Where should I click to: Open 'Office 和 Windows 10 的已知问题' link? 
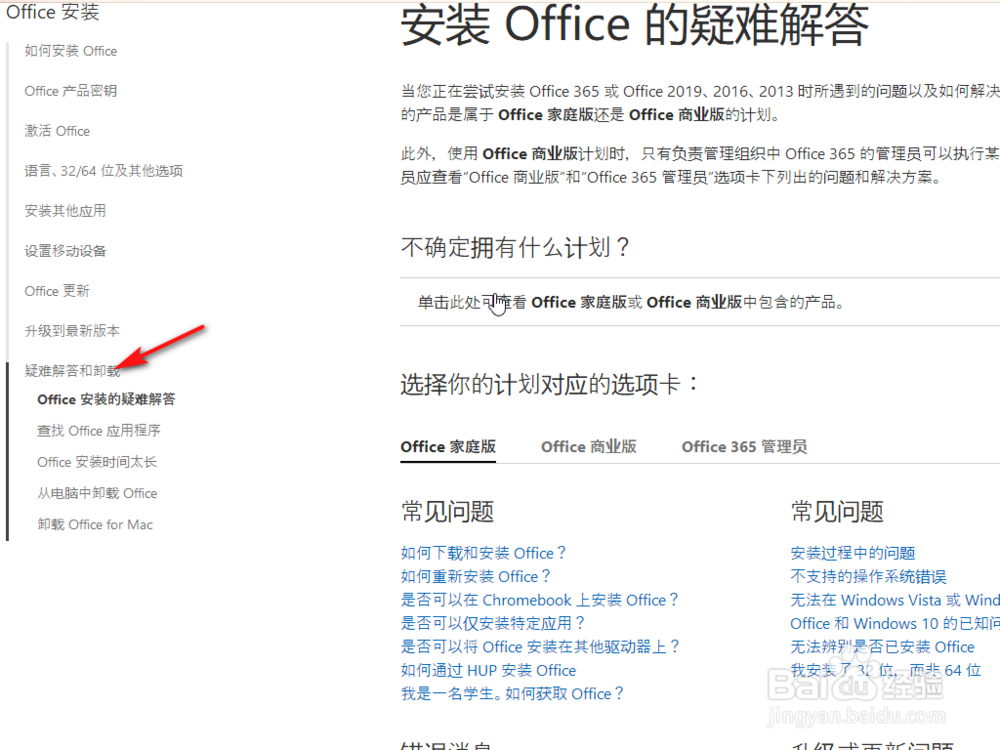(895, 624)
